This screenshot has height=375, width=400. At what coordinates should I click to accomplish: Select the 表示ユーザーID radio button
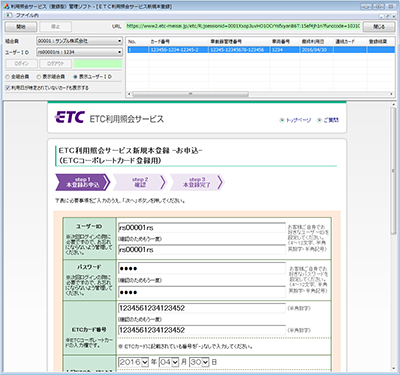point(75,77)
